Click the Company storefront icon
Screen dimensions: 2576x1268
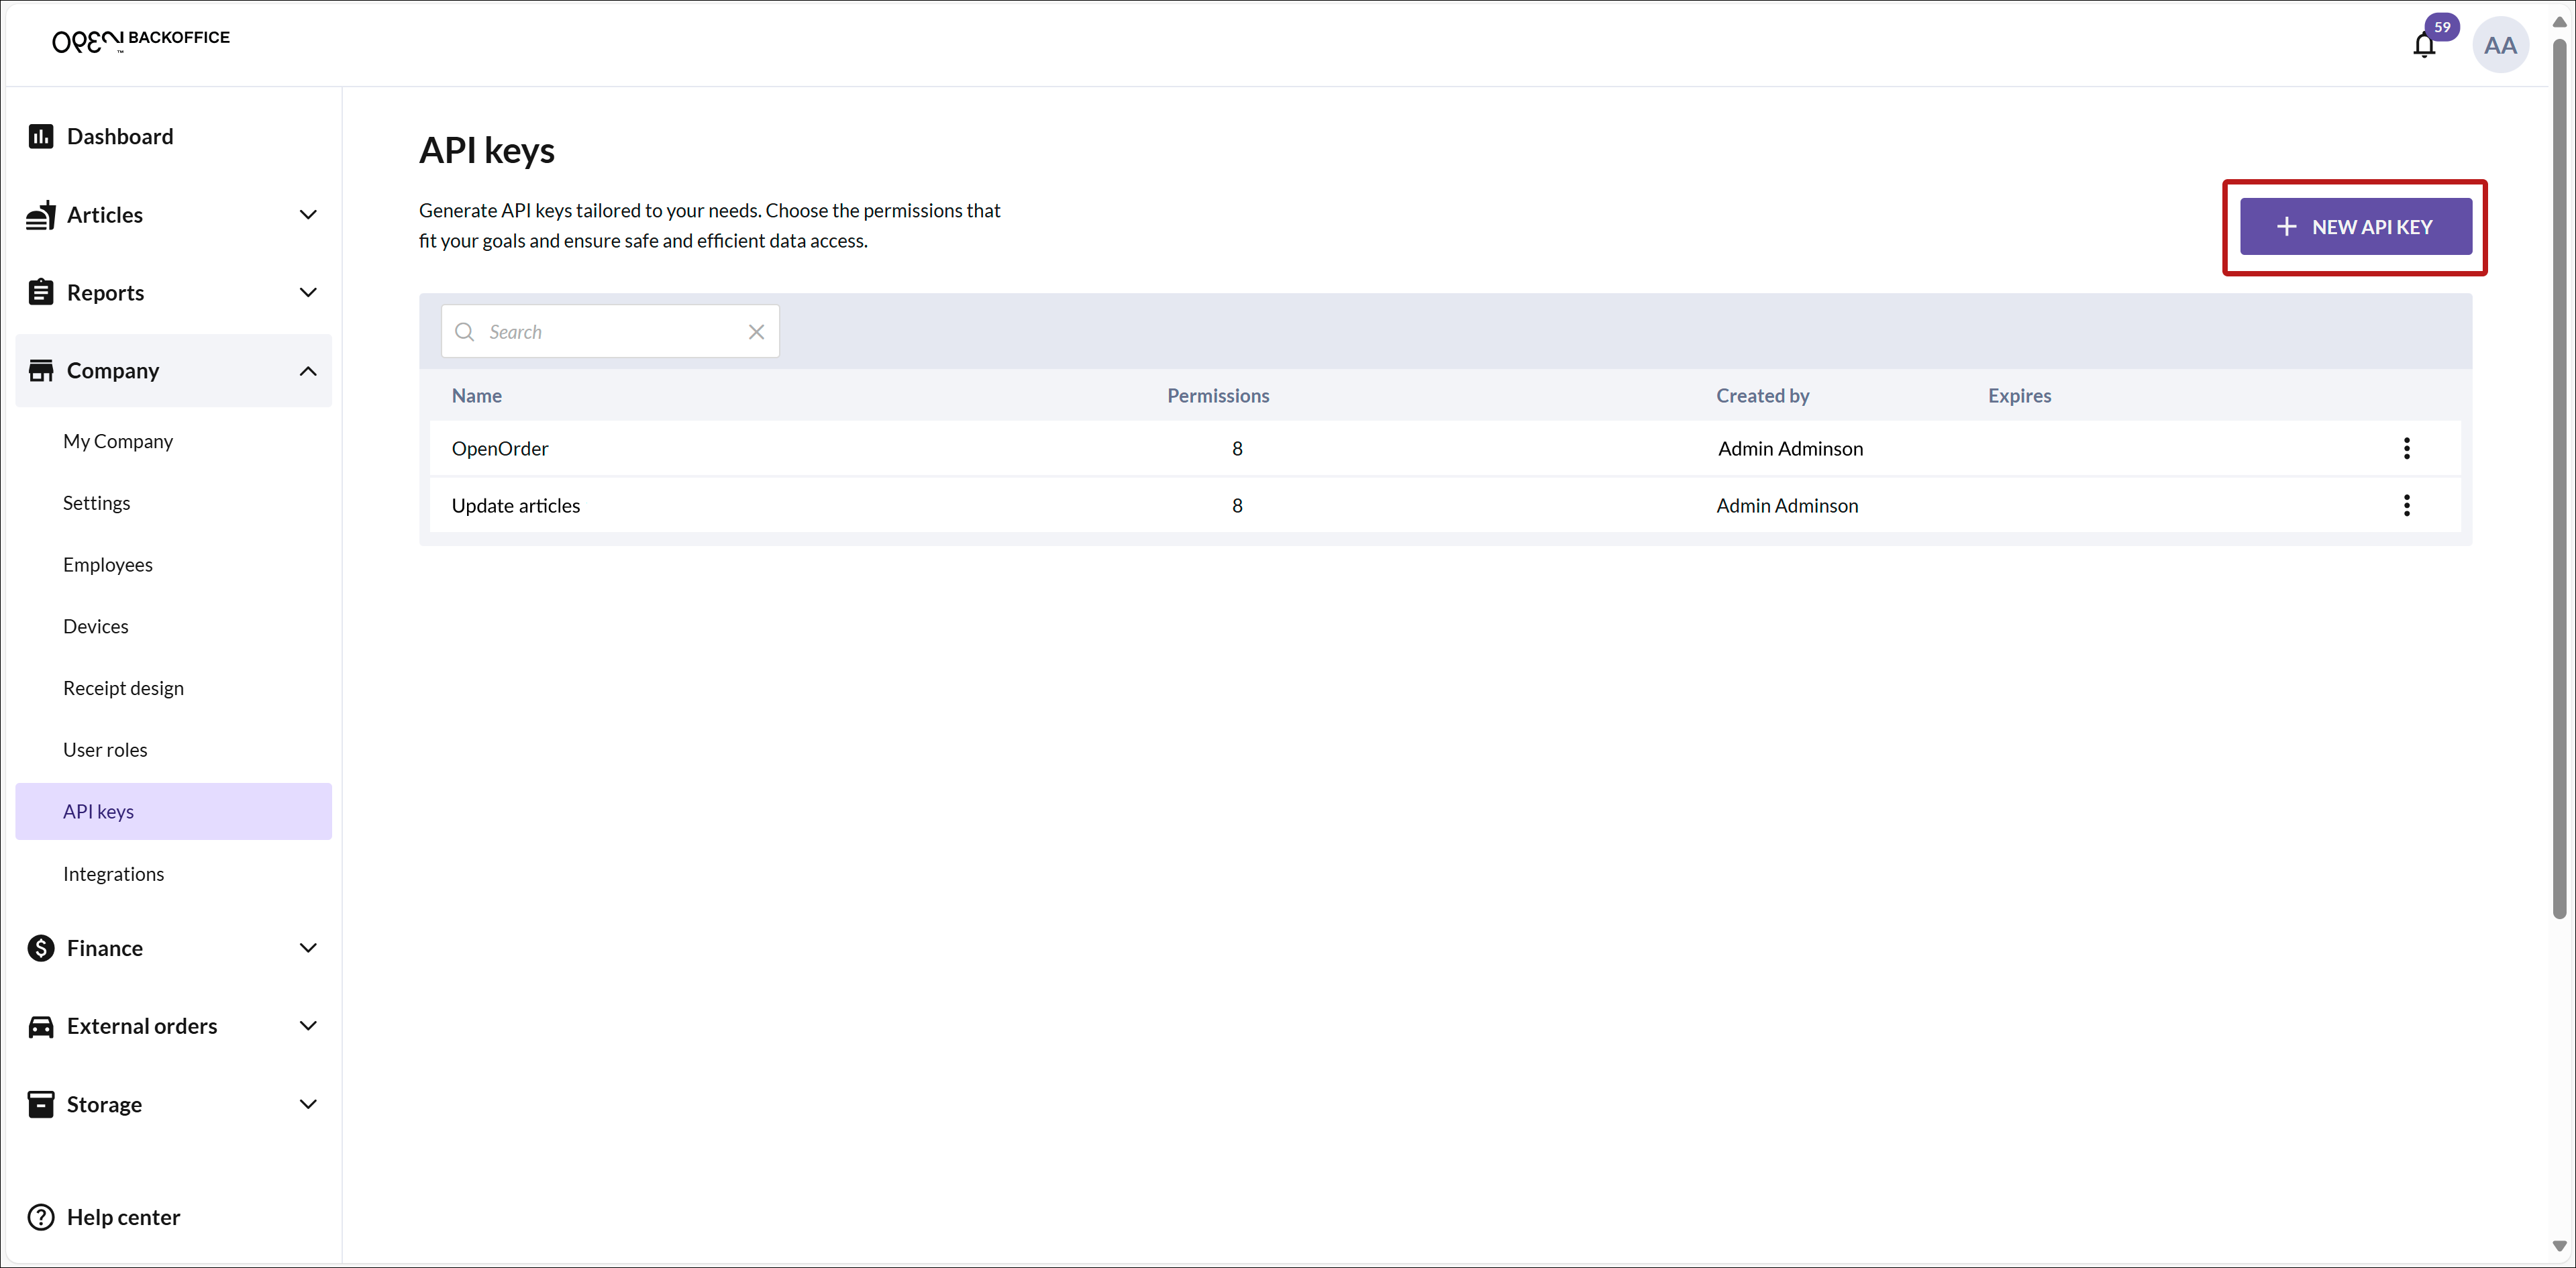tap(41, 370)
